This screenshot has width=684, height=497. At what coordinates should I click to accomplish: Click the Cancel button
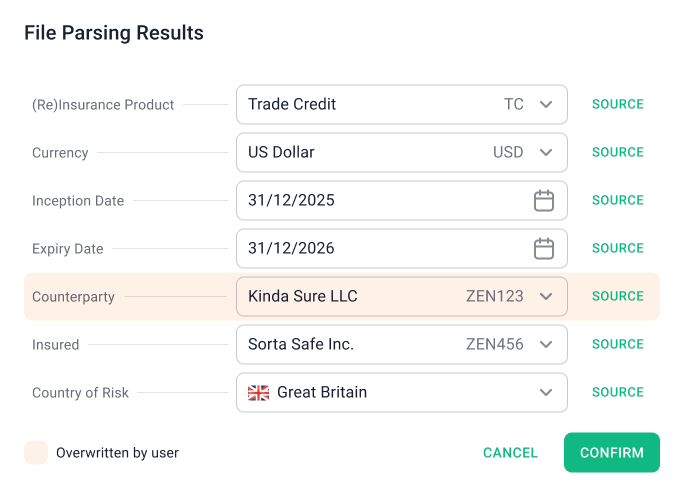point(510,453)
